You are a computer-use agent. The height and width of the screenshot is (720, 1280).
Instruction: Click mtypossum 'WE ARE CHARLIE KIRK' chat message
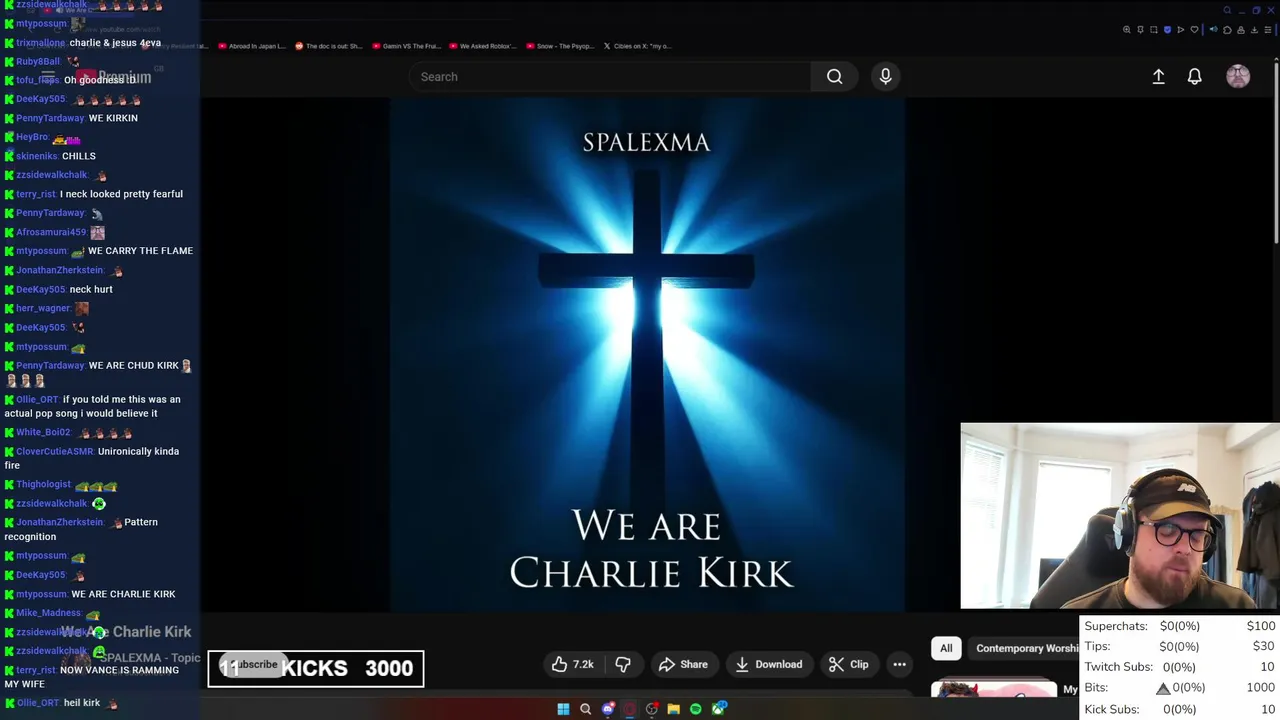point(123,594)
